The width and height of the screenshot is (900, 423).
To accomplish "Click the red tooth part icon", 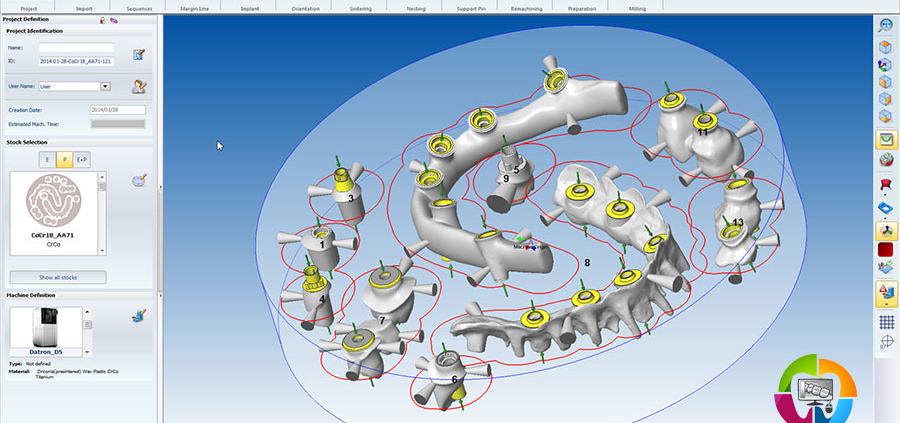I will pos(886,184).
